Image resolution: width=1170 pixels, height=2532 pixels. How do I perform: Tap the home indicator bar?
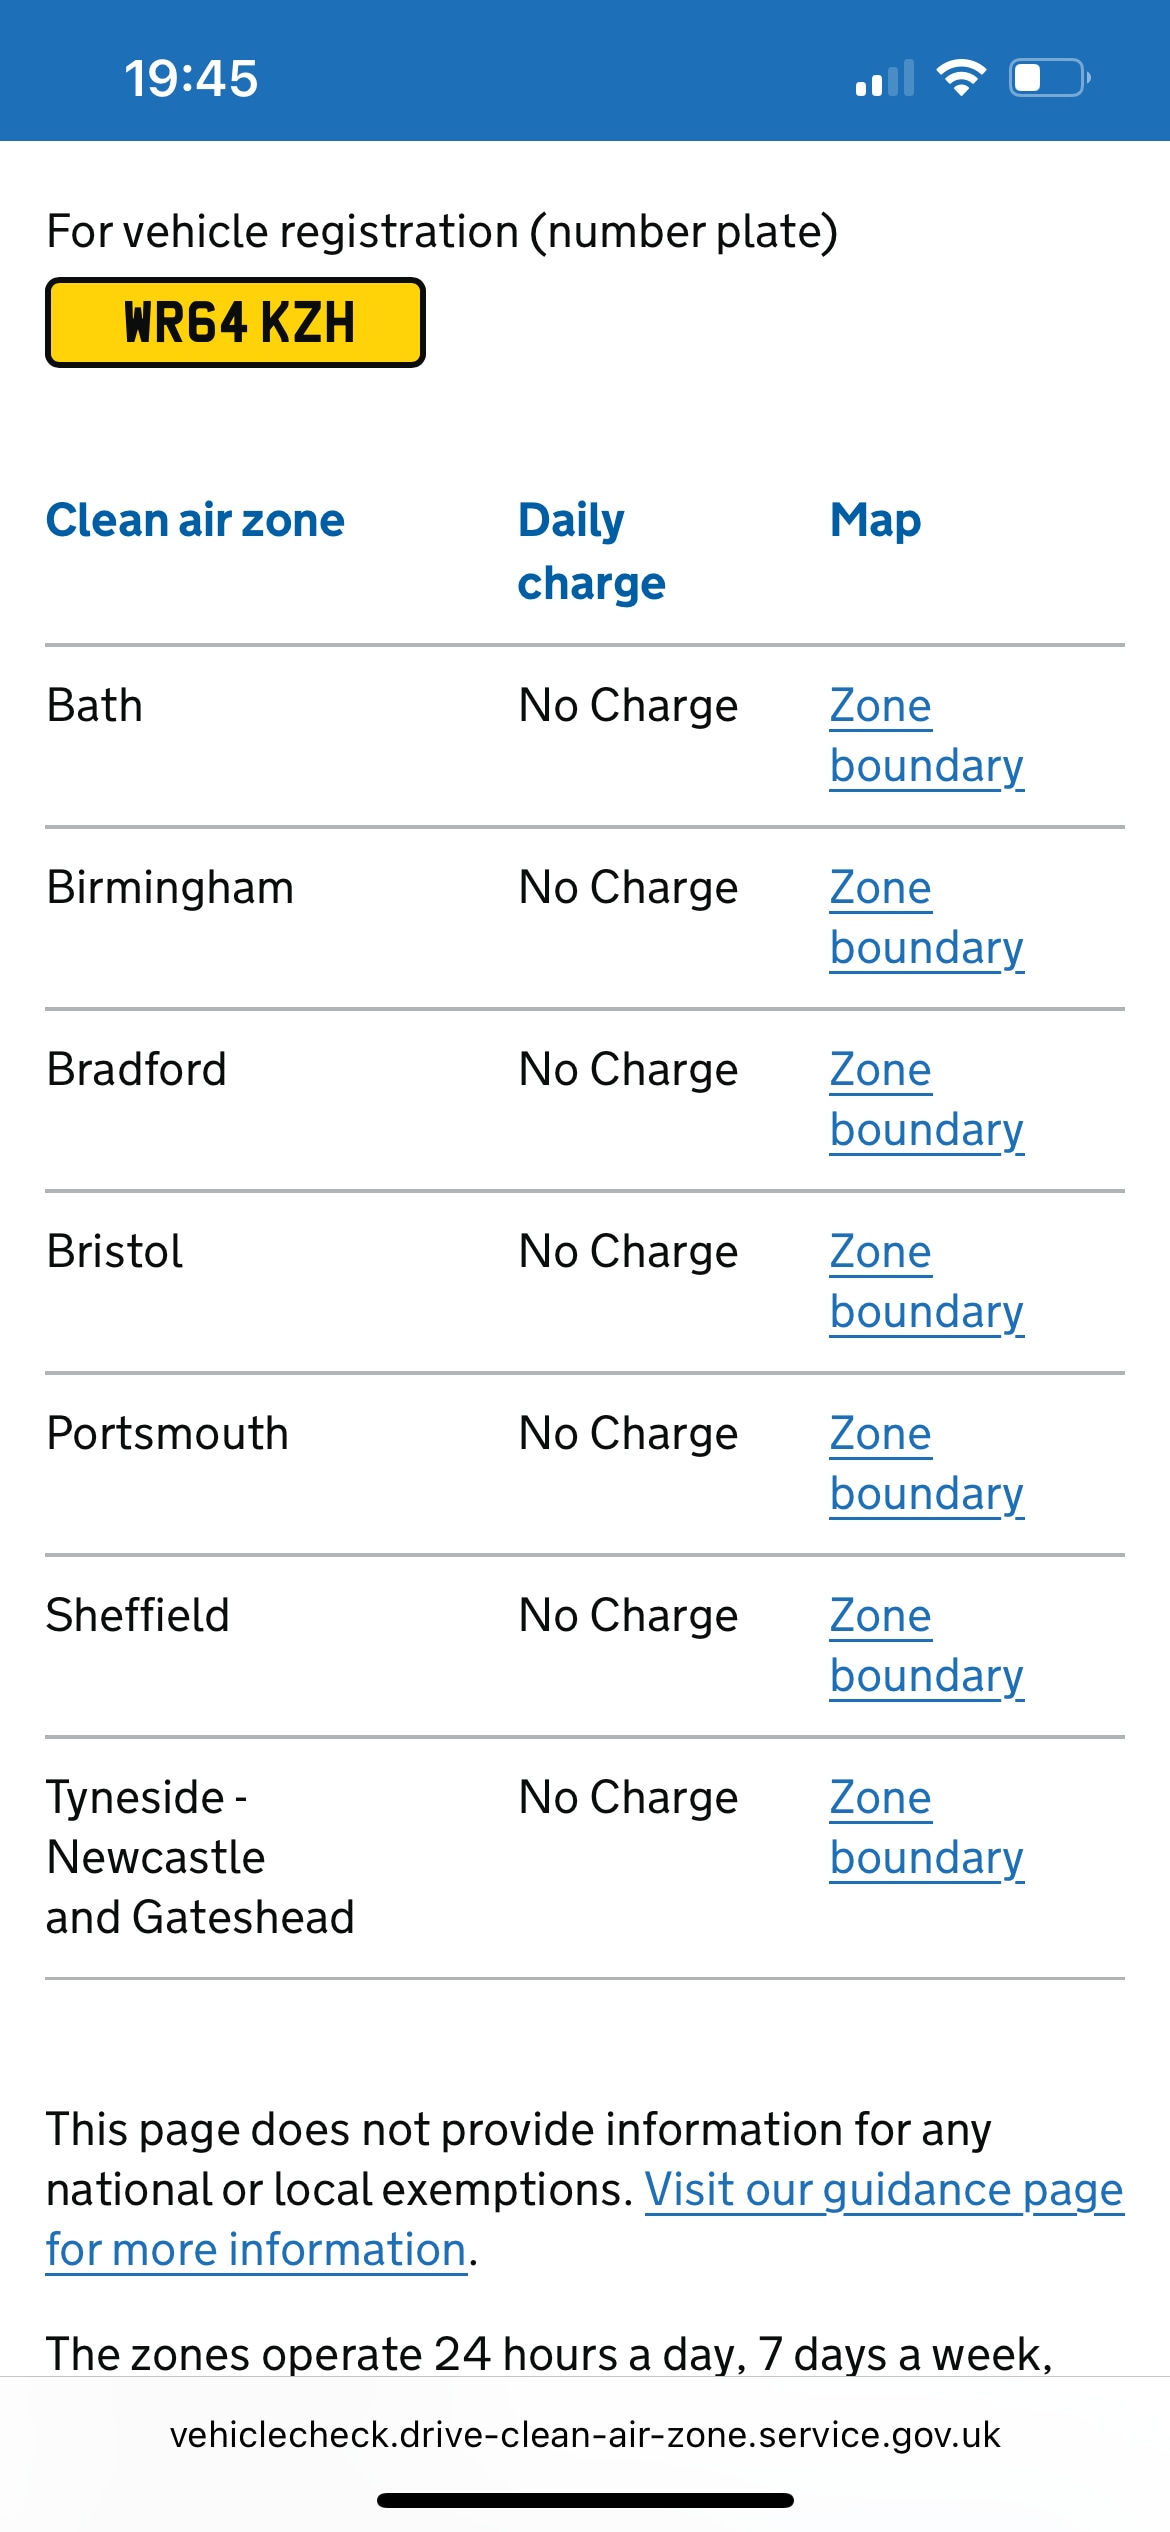click(585, 2500)
